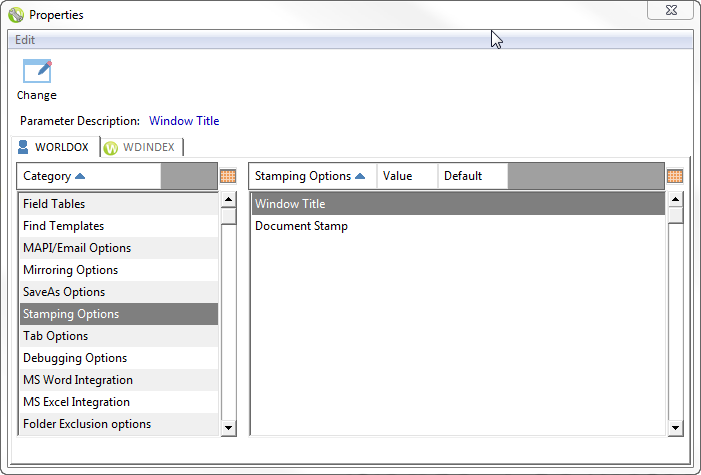
Task: Select the Window Title parameter row
Action: [x=458, y=204]
